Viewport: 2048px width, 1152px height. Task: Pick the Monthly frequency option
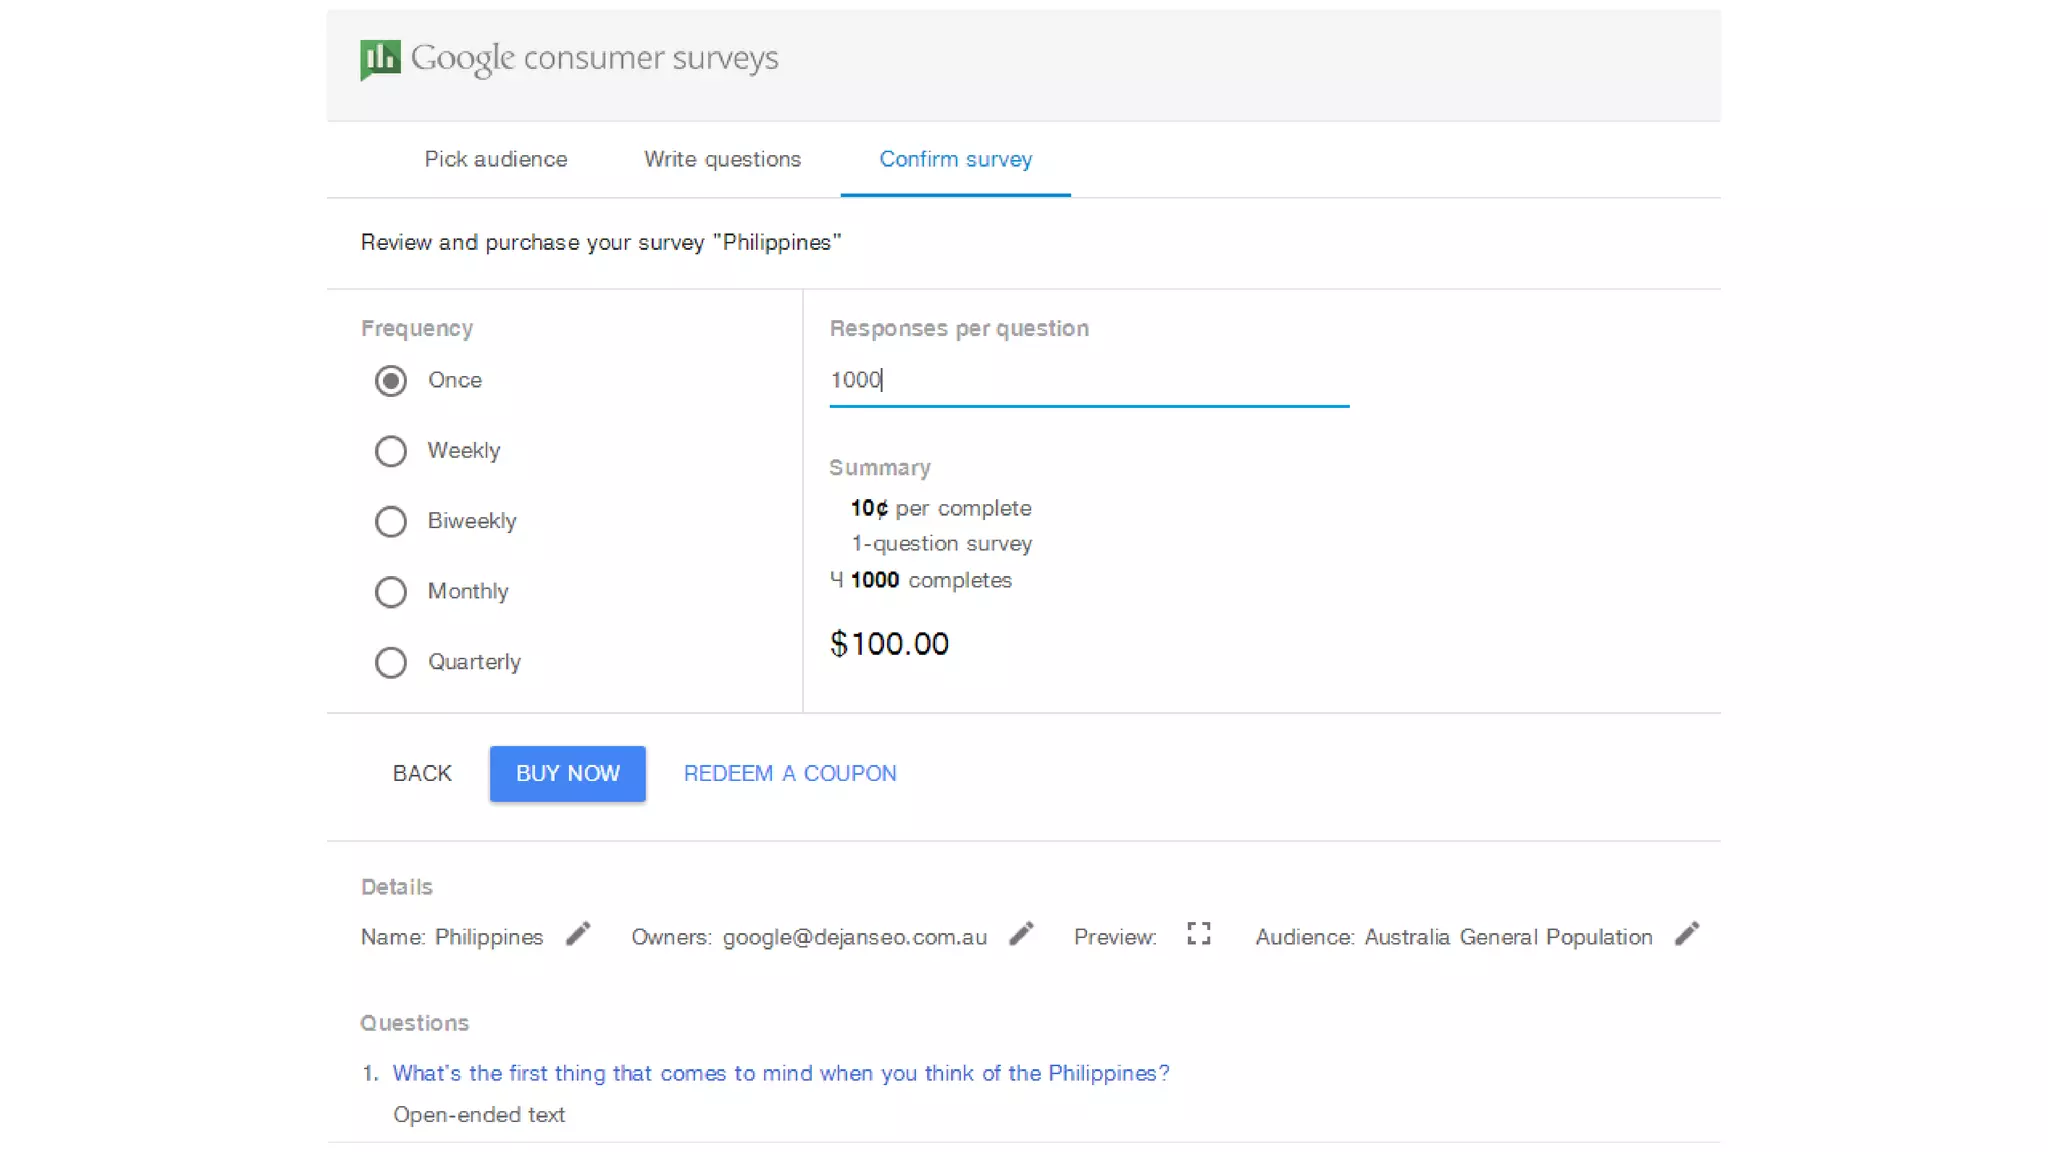pos(391,592)
